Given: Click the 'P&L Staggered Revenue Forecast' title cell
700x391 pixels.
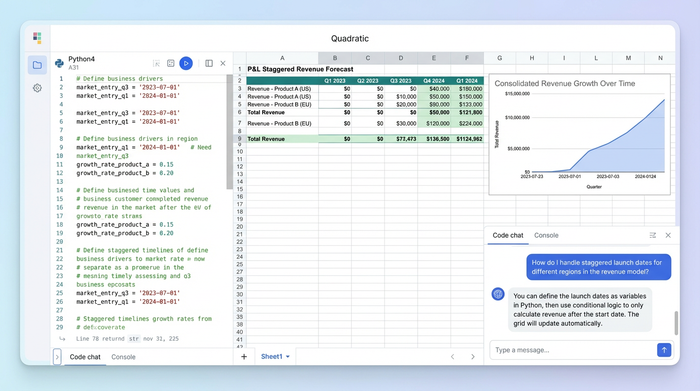Looking at the screenshot, I should [300, 69].
